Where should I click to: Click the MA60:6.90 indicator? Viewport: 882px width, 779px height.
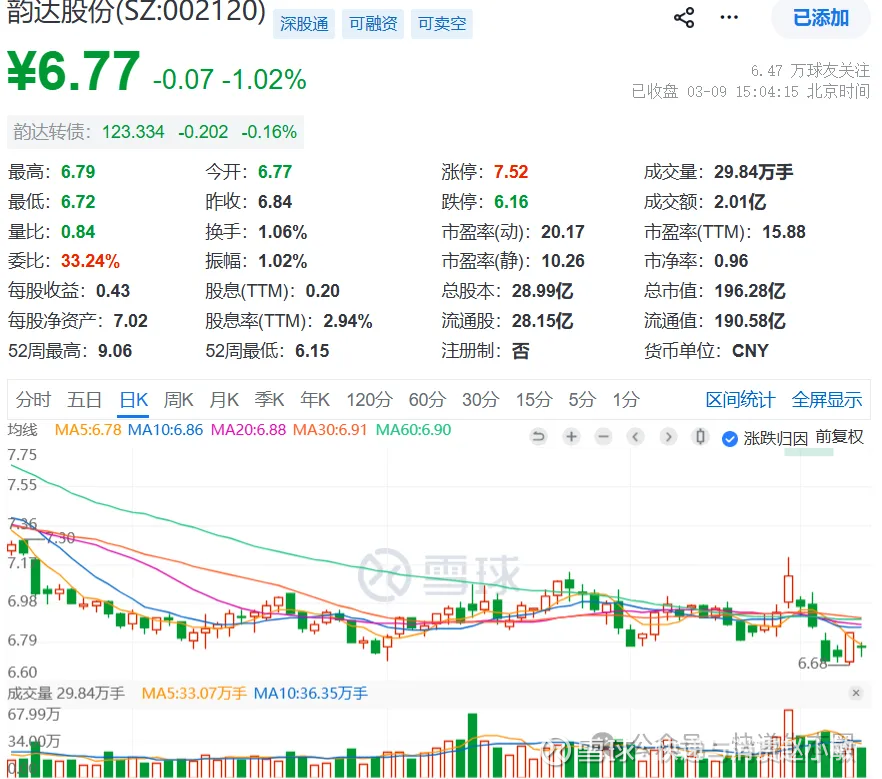pyautogui.click(x=413, y=430)
